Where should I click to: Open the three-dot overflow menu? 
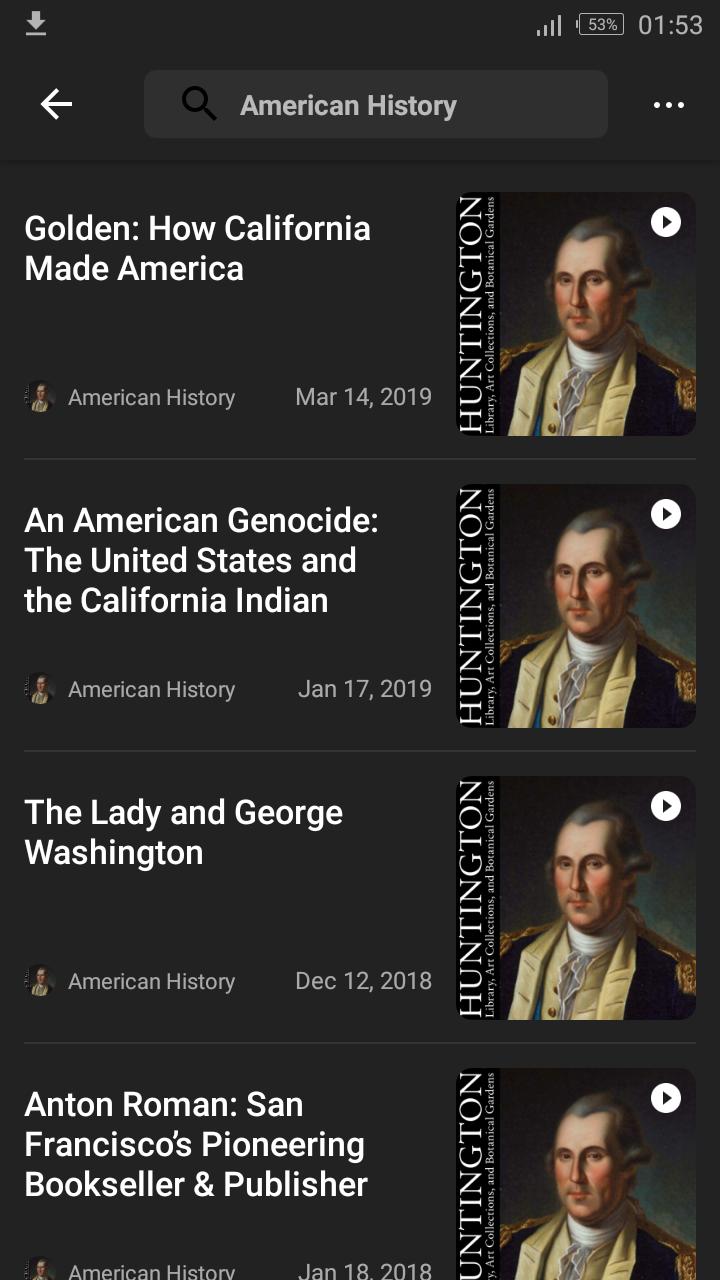(668, 105)
